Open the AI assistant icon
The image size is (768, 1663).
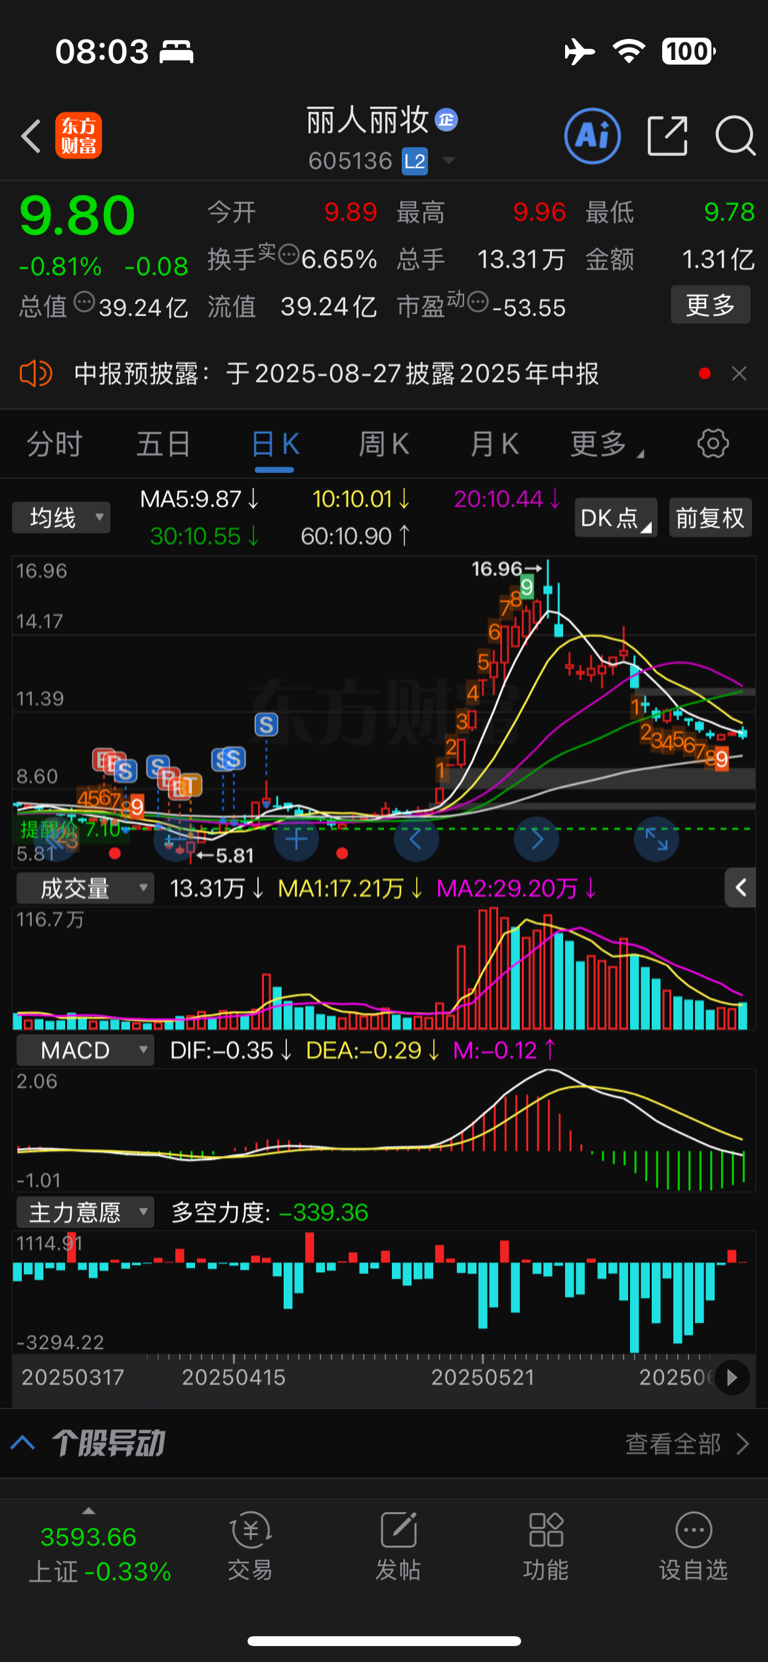593,136
